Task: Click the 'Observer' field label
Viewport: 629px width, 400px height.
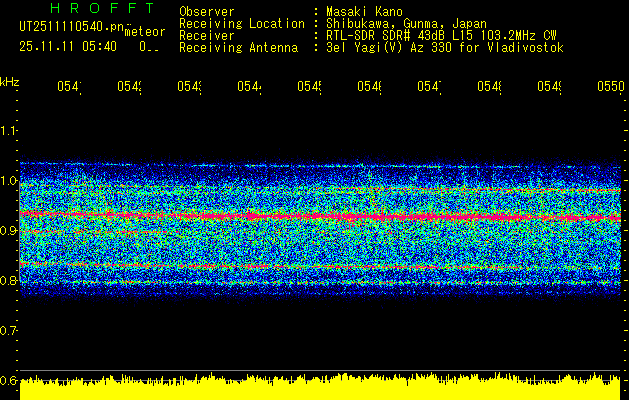Action: tap(206, 11)
